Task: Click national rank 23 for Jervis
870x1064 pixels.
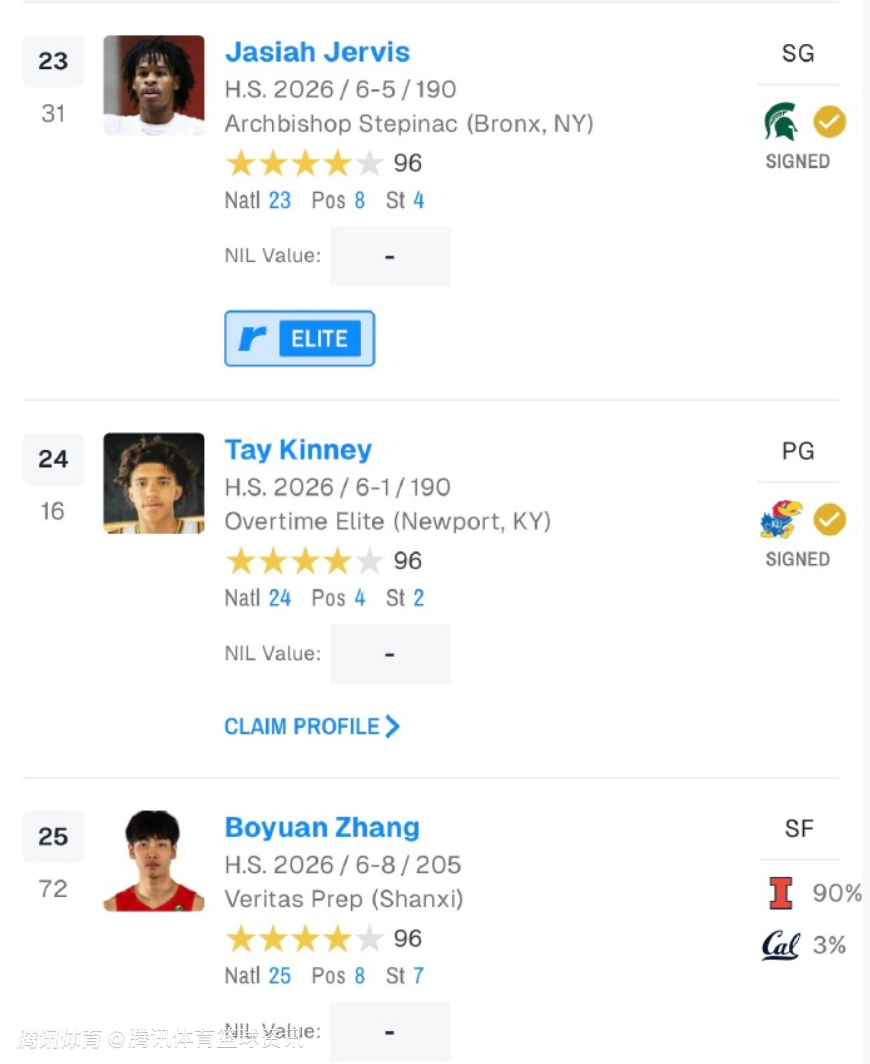Action: [279, 200]
